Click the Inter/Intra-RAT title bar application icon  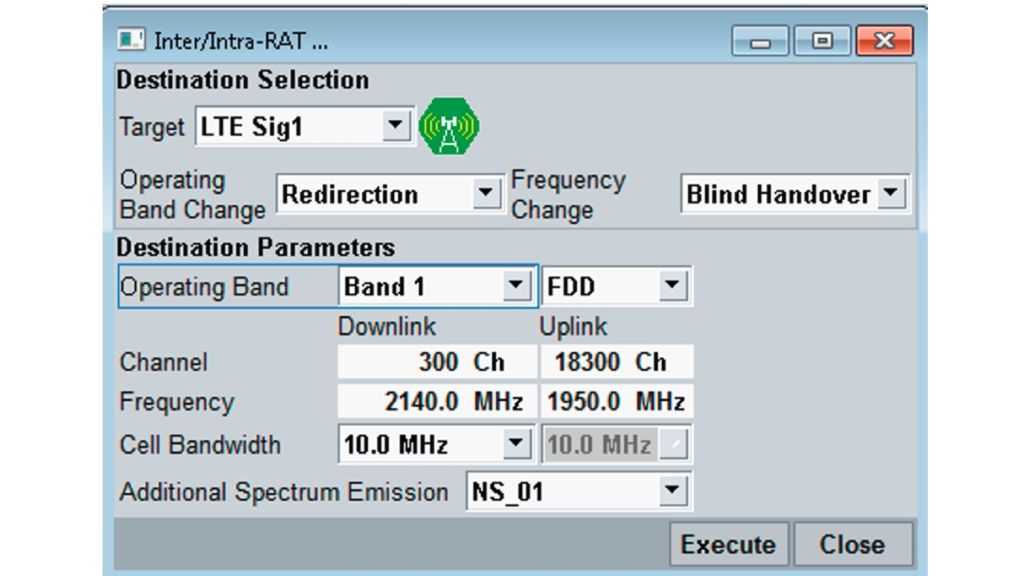(130, 39)
